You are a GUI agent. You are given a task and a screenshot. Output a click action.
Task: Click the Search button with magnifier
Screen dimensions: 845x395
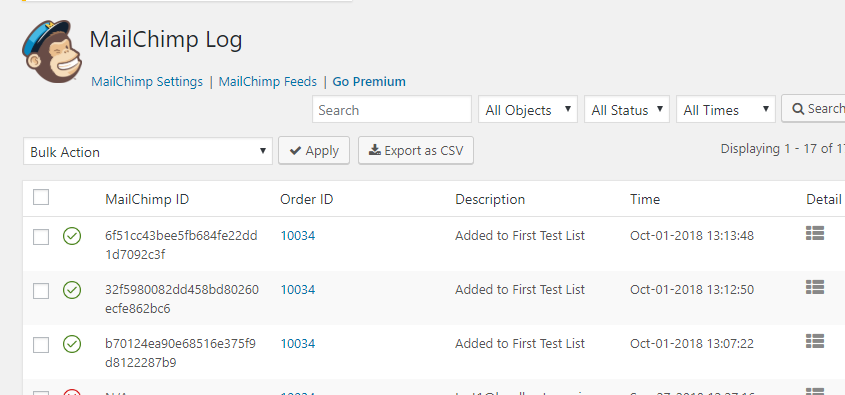click(814, 108)
